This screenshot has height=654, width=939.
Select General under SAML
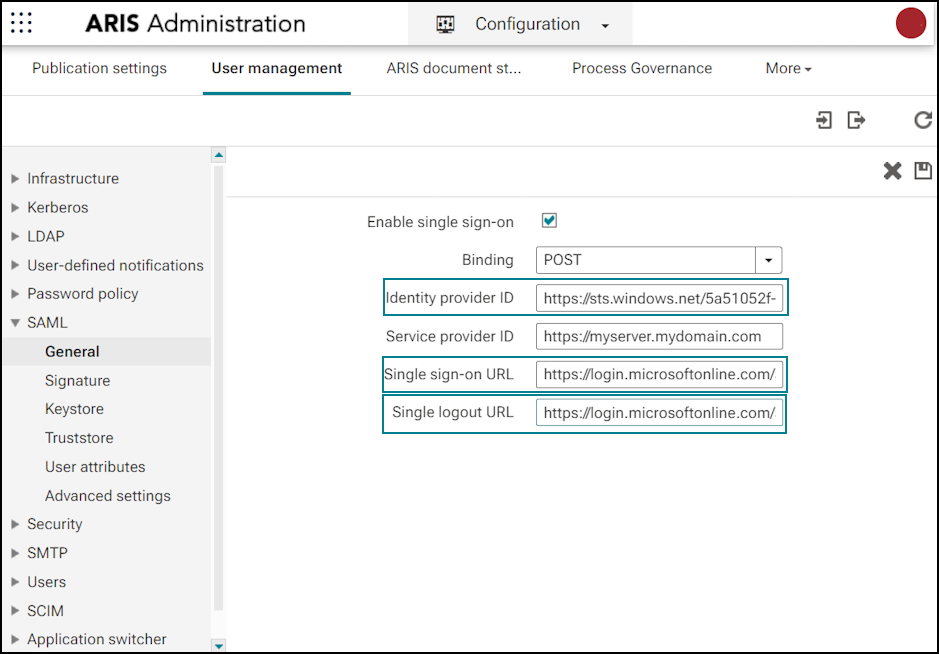tap(107, 352)
